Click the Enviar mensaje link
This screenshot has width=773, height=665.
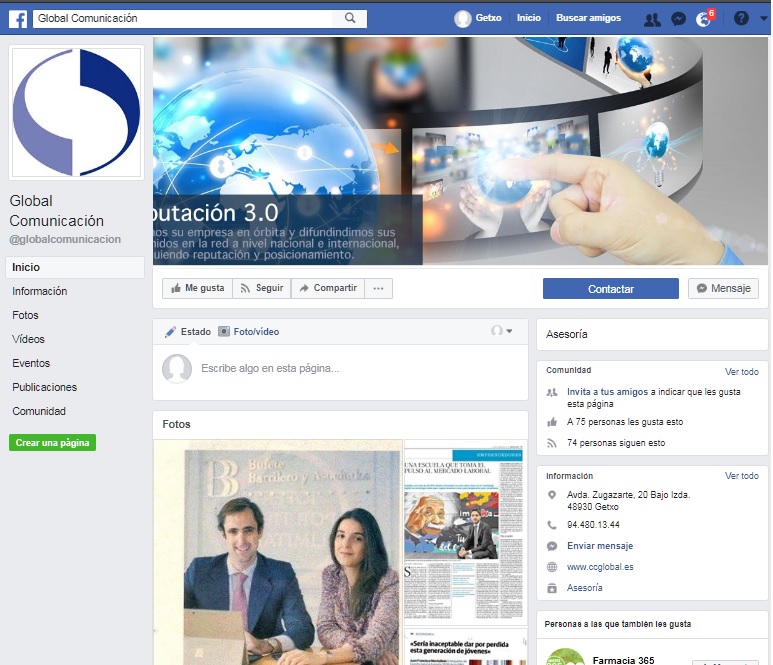pos(600,546)
